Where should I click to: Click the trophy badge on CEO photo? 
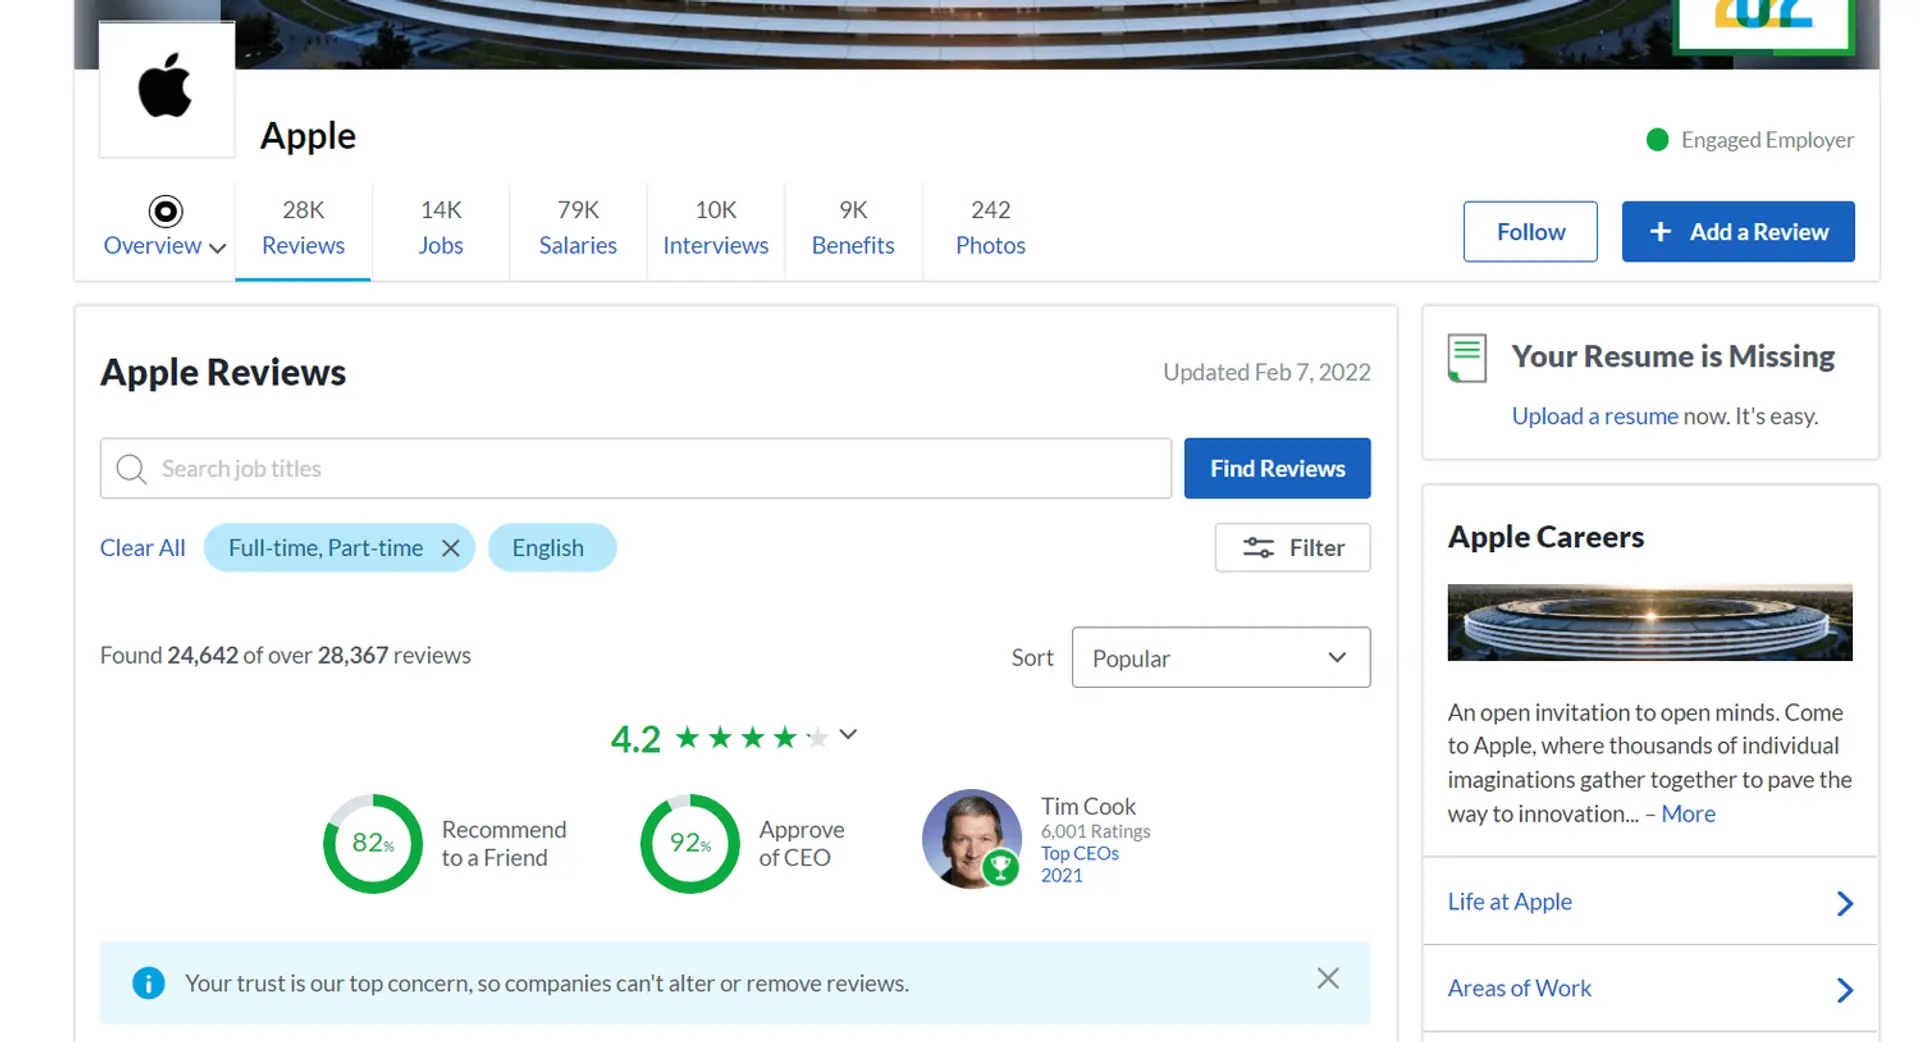tap(1000, 867)
